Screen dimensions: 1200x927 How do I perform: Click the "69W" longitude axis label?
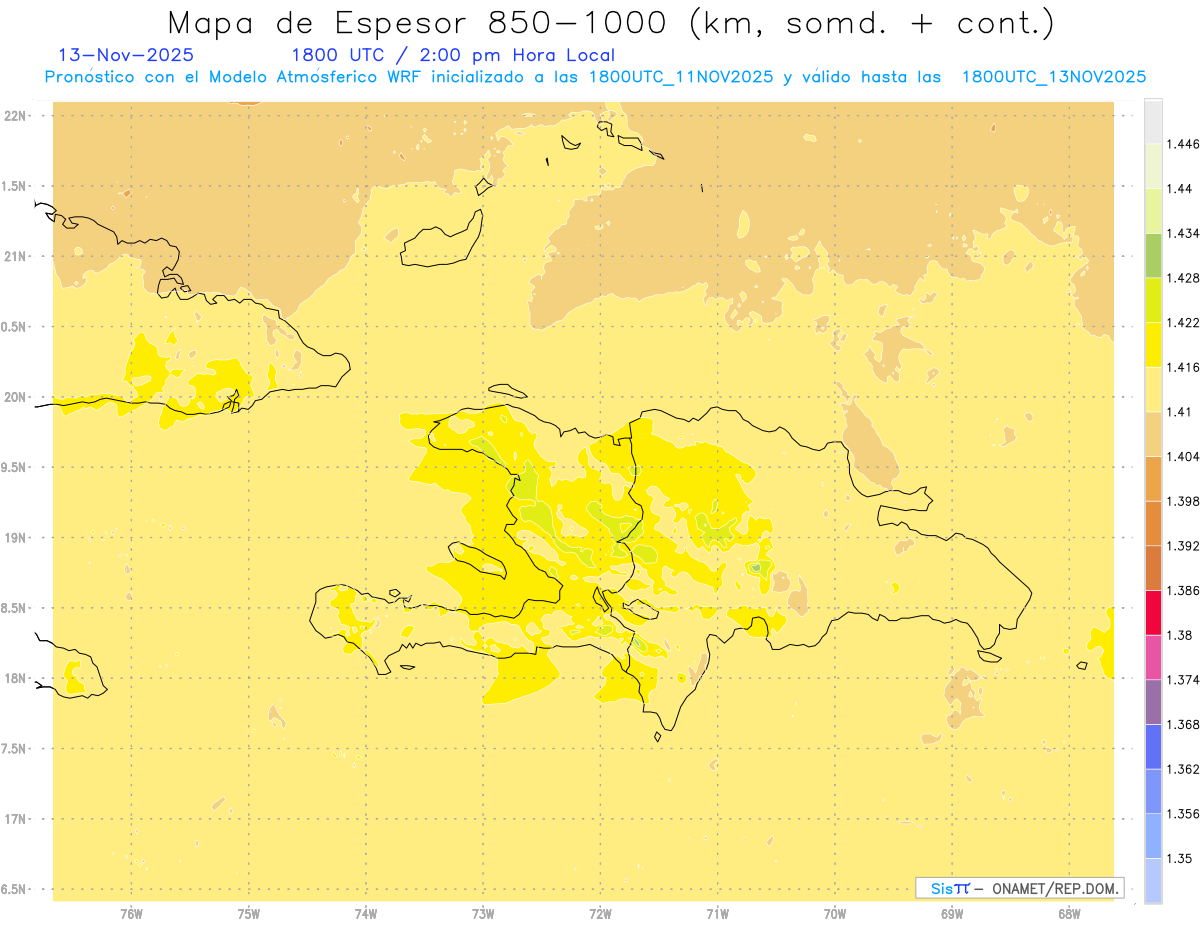(x=952, y=914)
